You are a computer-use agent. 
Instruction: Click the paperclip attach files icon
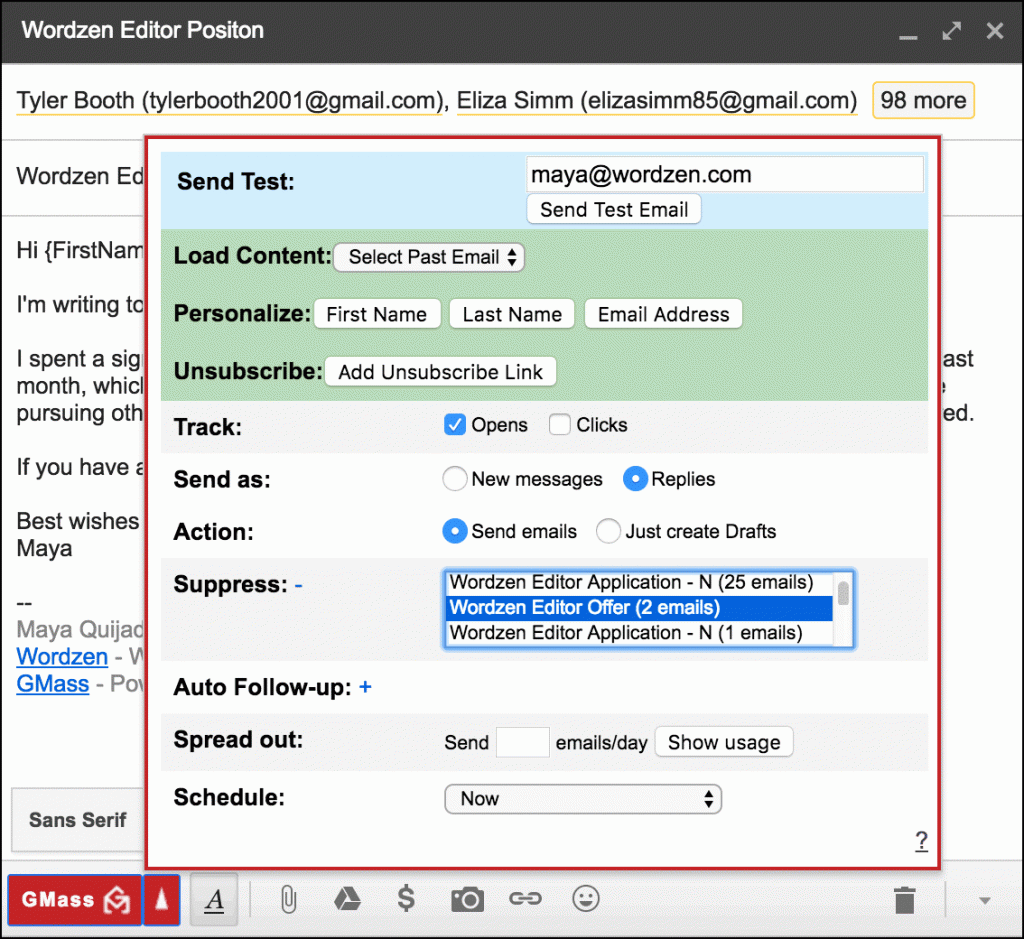(287, 899)
